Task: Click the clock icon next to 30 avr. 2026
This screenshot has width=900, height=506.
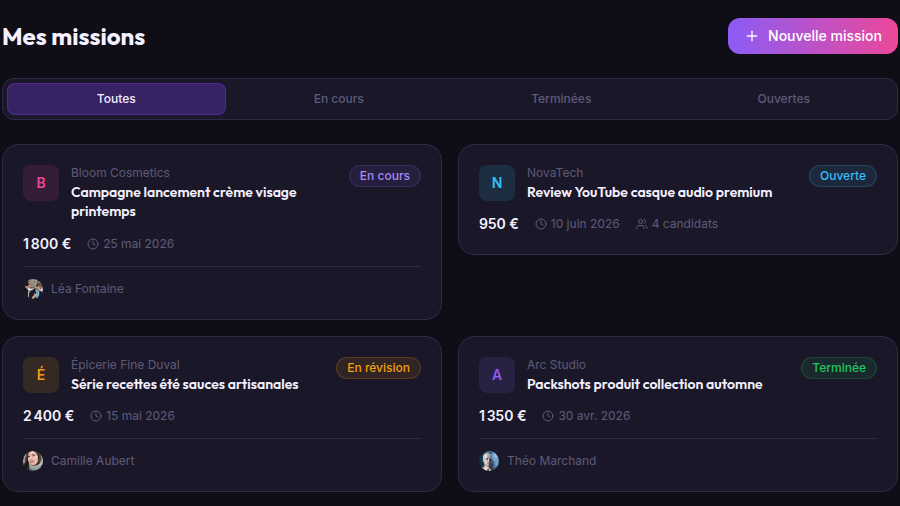Action: click(x=548, y=417)
